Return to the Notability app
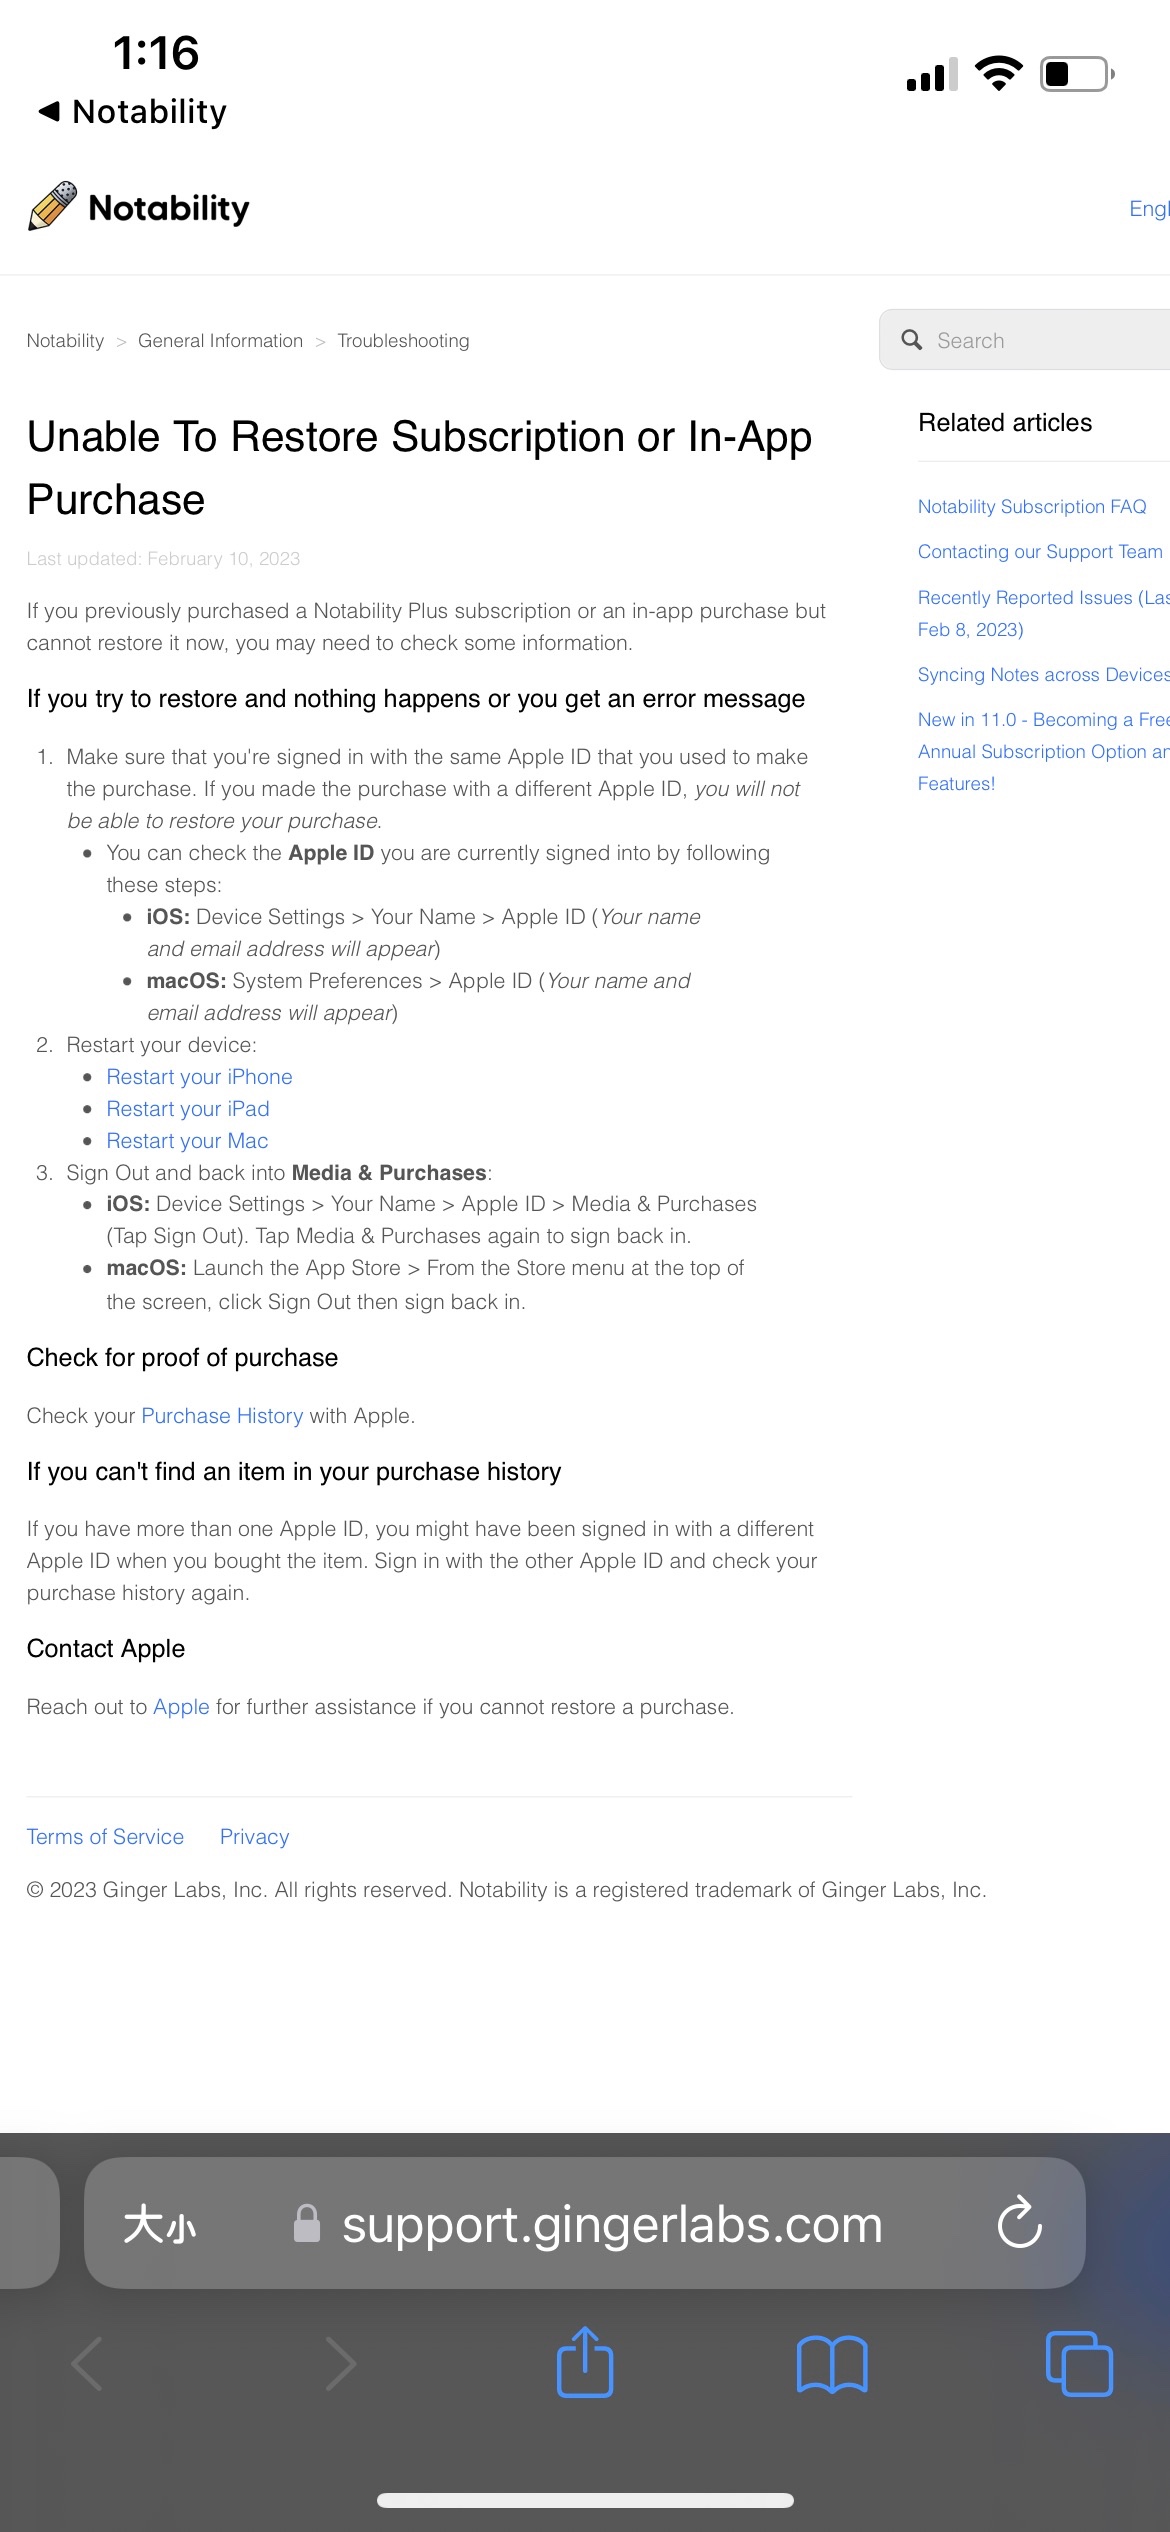 click(x=133, y=112)
